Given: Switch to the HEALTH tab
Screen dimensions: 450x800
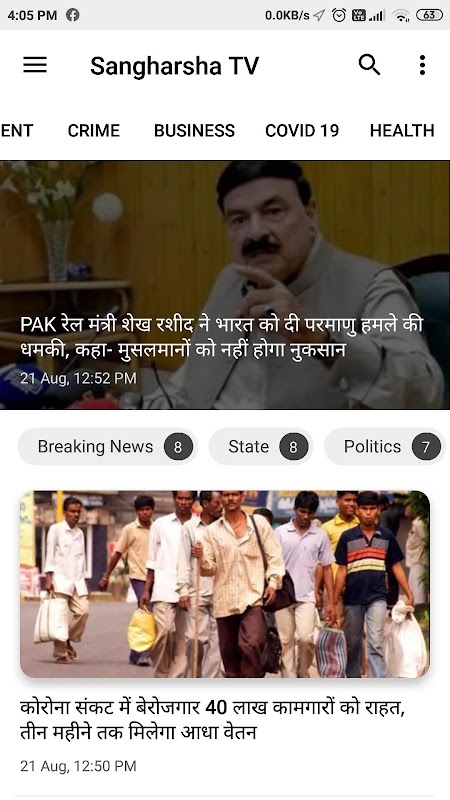Looking at the screenshot, I should [402, 131].
